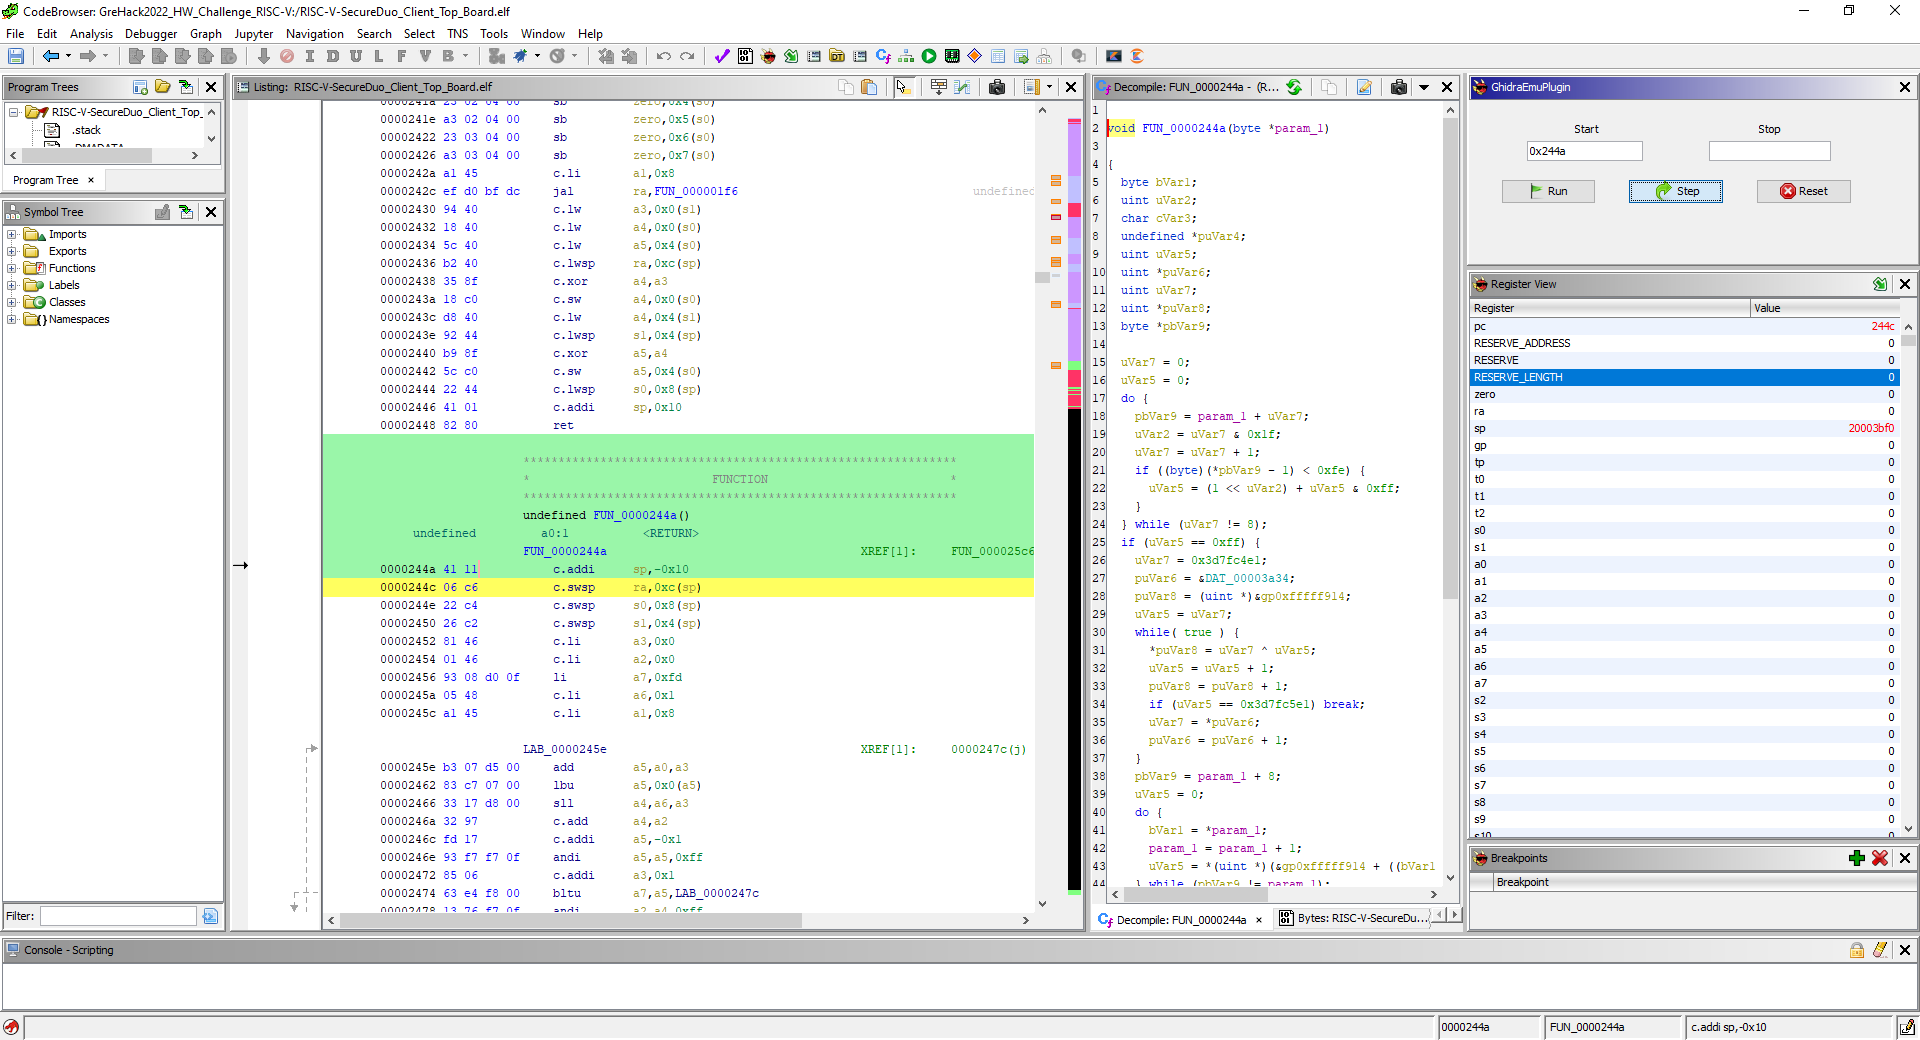The height and width of the screenshot is (1040, 1920).
Task: Refresh the Decompile panel with green refresh icon
Action: click(x=1294, y=87)
